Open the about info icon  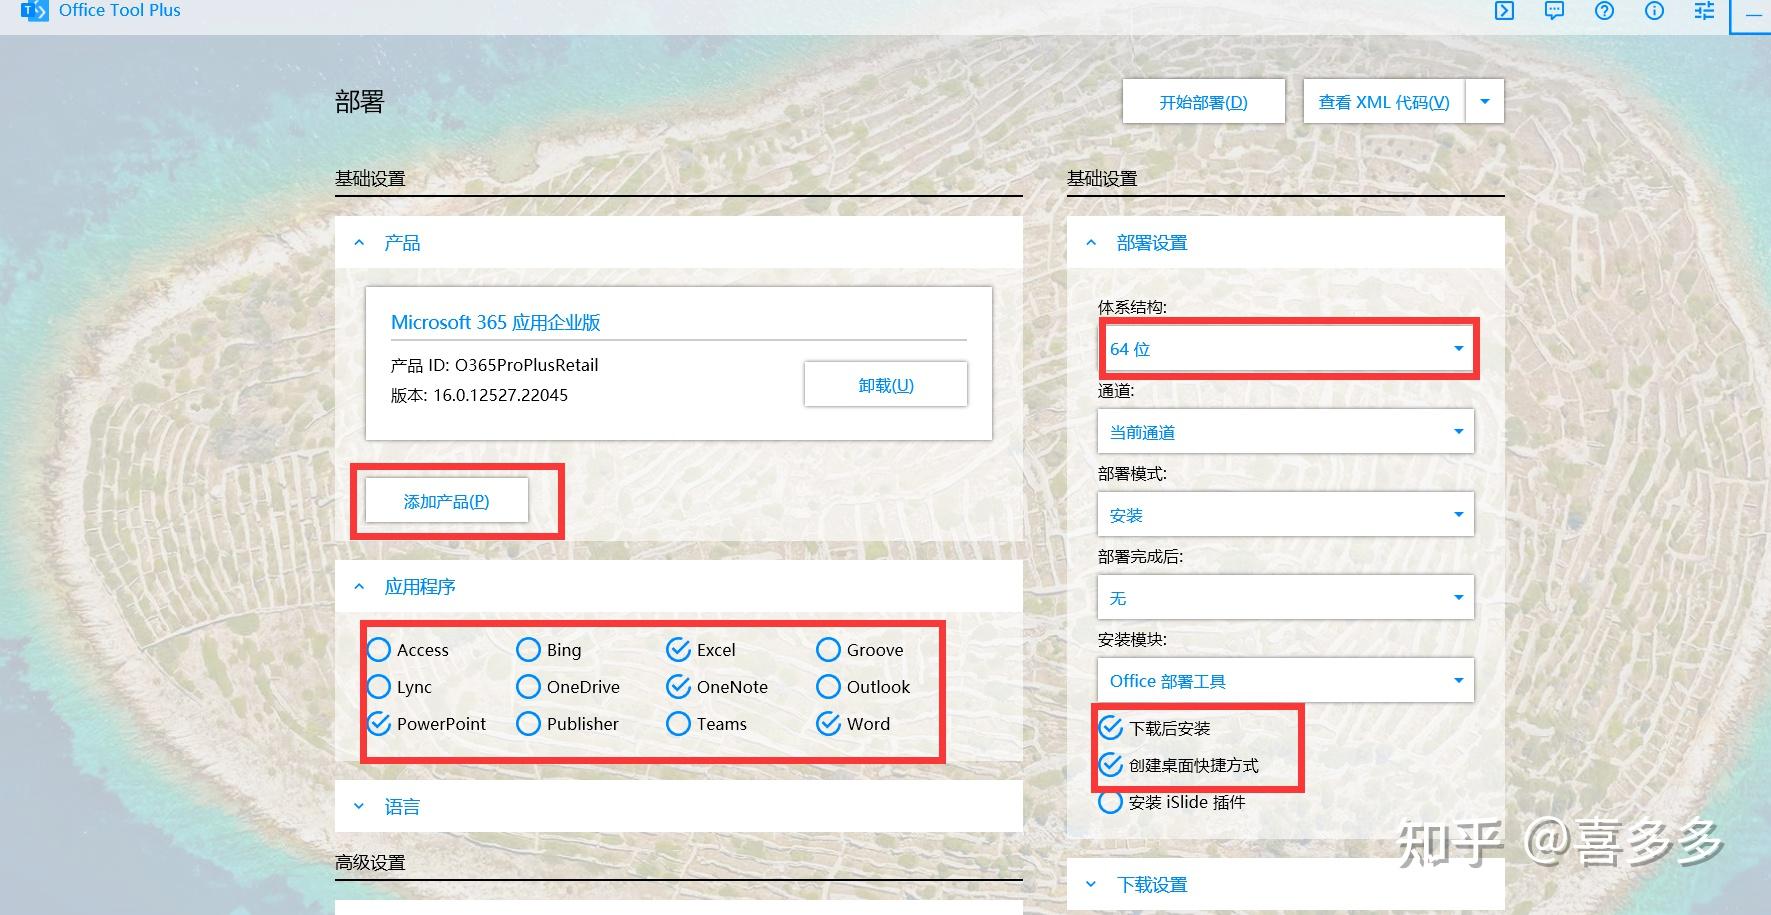pos(1654,11)
